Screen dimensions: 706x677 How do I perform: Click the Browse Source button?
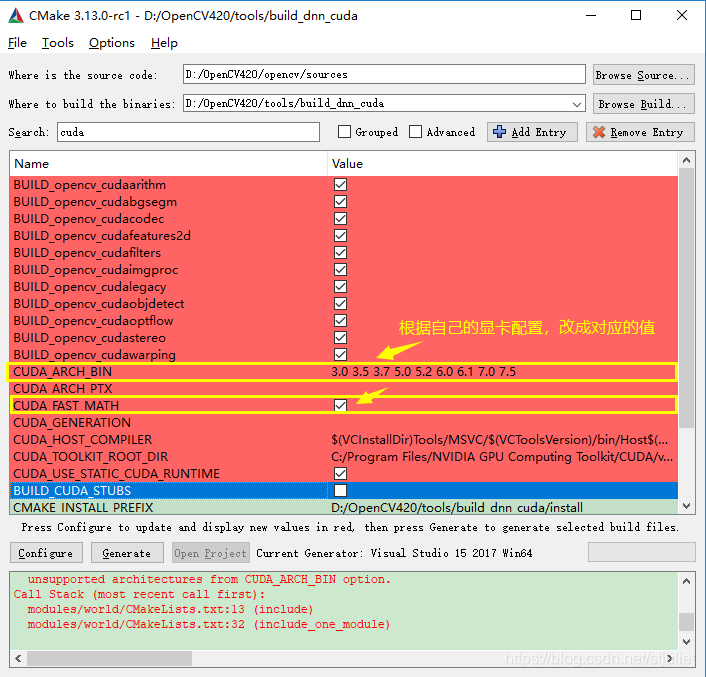(x=643, y=75)
